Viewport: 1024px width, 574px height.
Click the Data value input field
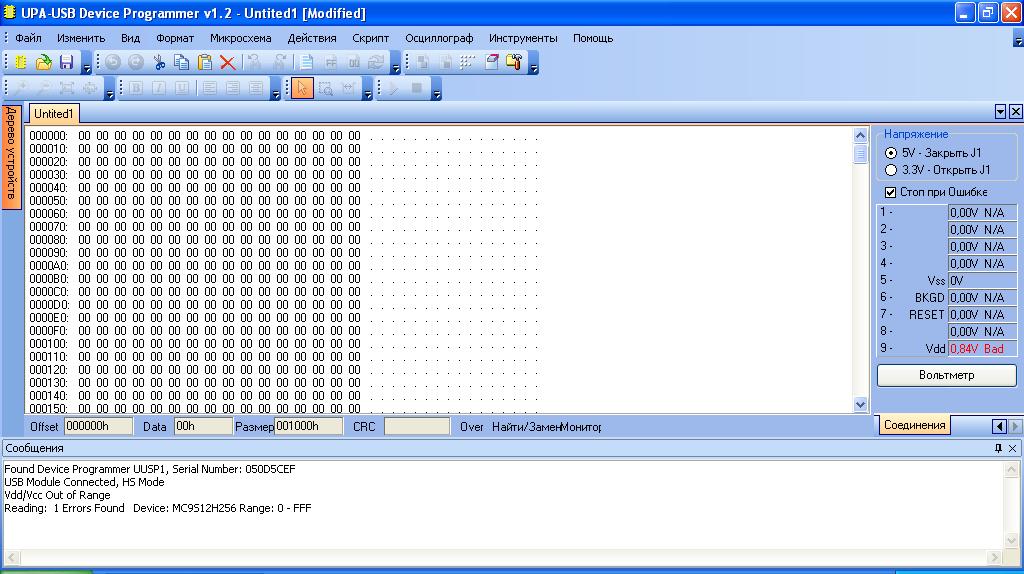click(203, 426)
